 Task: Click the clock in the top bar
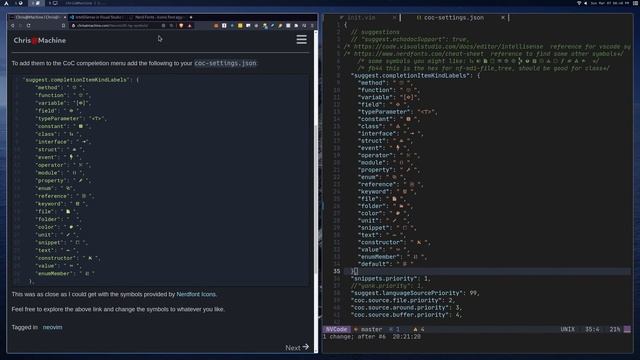pos(610,3)
